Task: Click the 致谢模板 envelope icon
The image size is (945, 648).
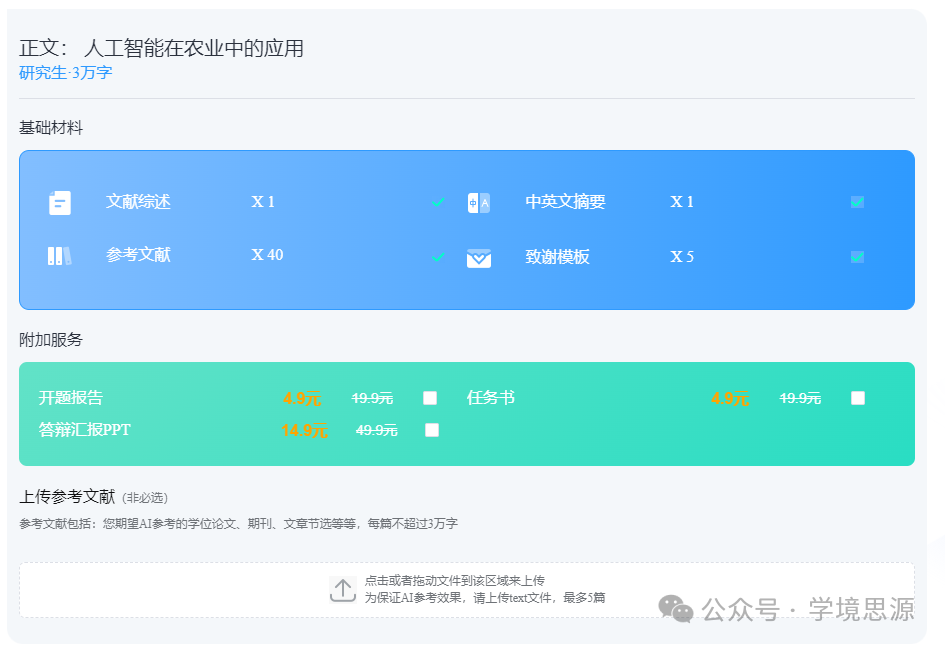Action: point(479,256)
